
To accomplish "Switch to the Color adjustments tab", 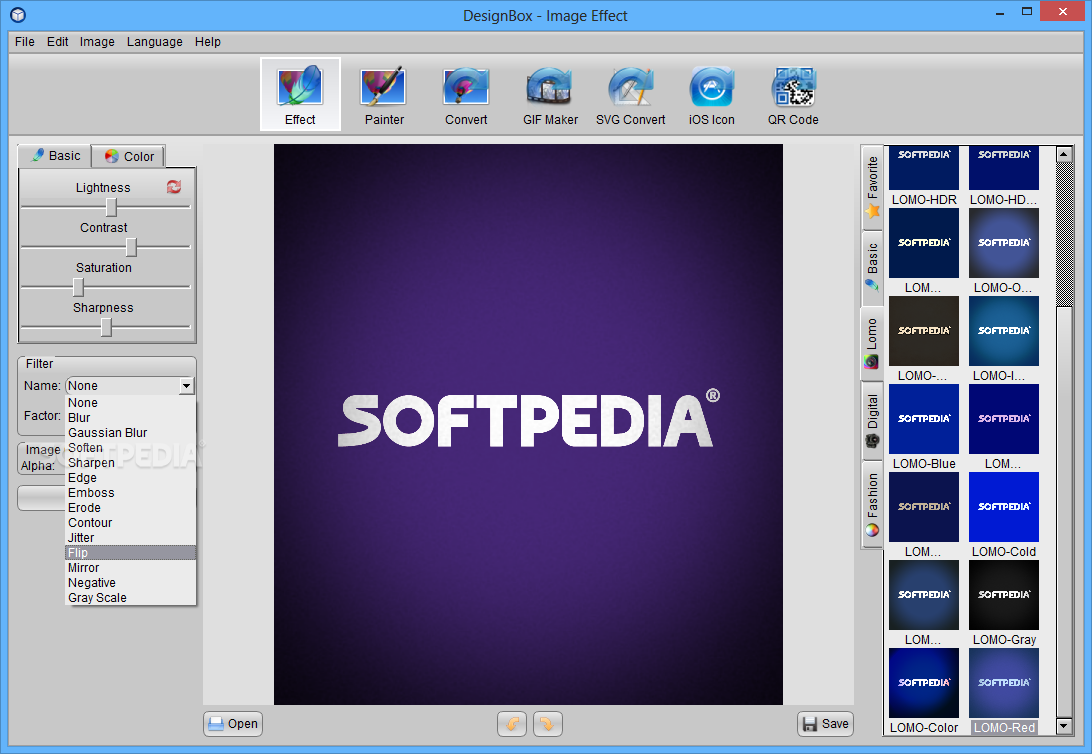I will tap(129, 157).
